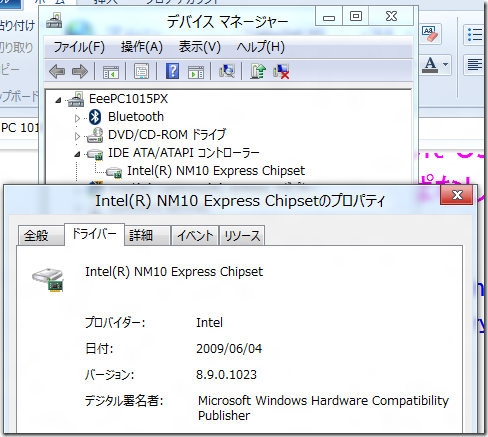Click the Forward arrow in Device Manager toolbar
Screen dimensions: 488x437
[x=80, y=71]
